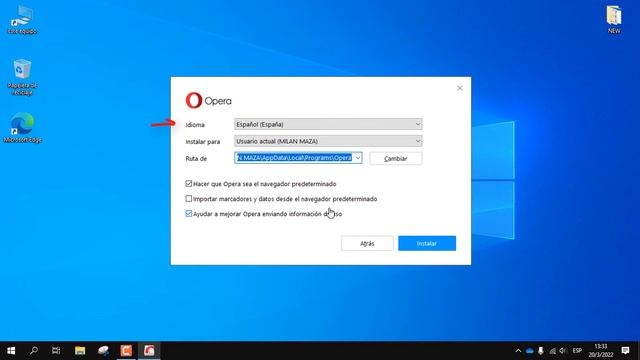Check 'Importar marcadores y datos' option

pyautogui.click(x=189, y=199)
